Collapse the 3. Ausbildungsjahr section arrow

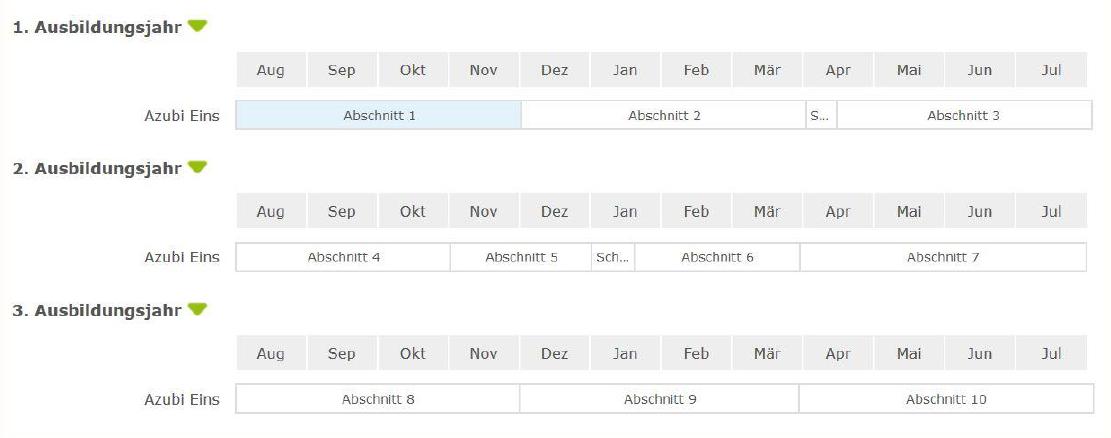[197, 309]
